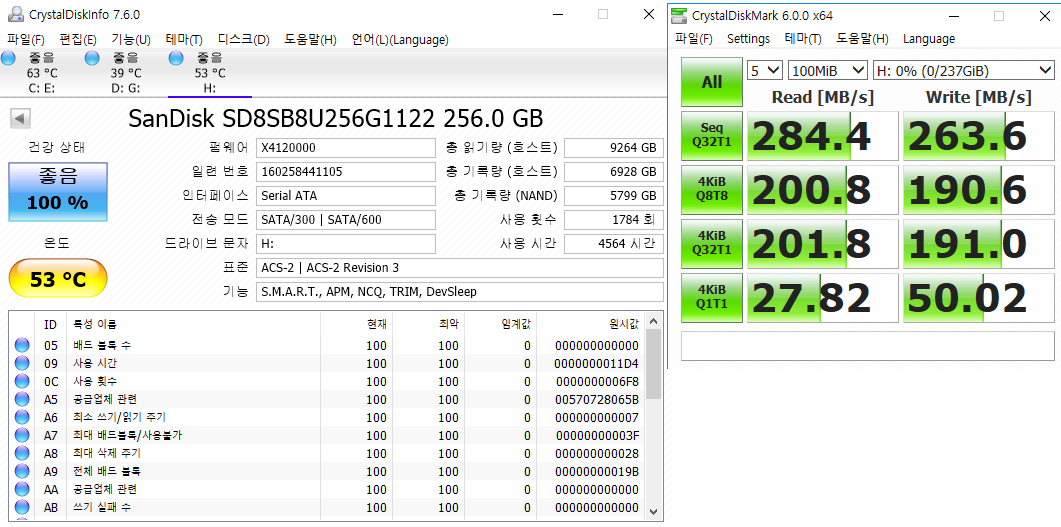Click the standard field ACS-2 Revision 3

pyautogui.click(x=460, y=268)
